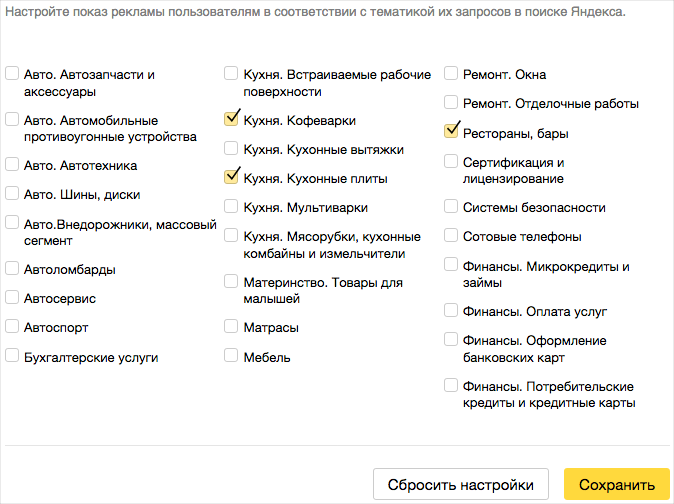Uncheck the Рестораны, бары checkbox
The image size is (674, 504).
coord(451,131)
